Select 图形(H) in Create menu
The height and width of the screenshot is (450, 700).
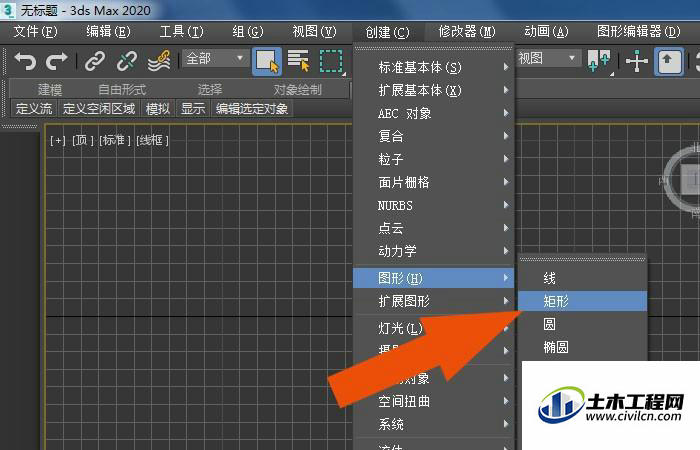tap(433, 278)
